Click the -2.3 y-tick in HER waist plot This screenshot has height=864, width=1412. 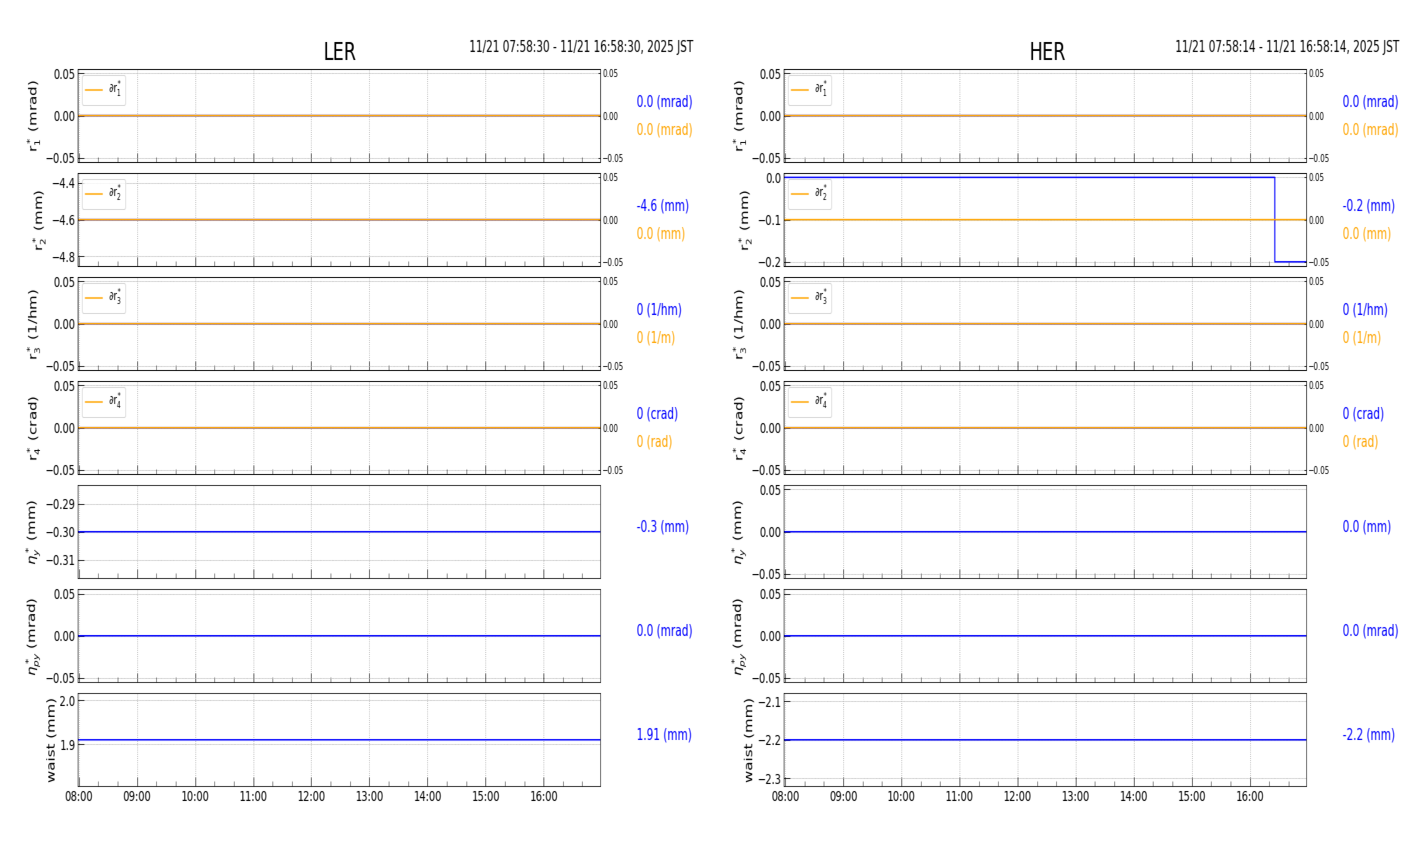click(768, 779)
